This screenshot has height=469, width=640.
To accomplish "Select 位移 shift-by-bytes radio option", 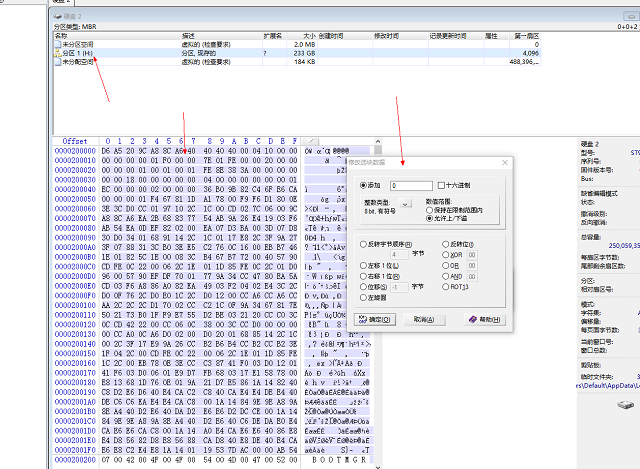I will 363,287.
